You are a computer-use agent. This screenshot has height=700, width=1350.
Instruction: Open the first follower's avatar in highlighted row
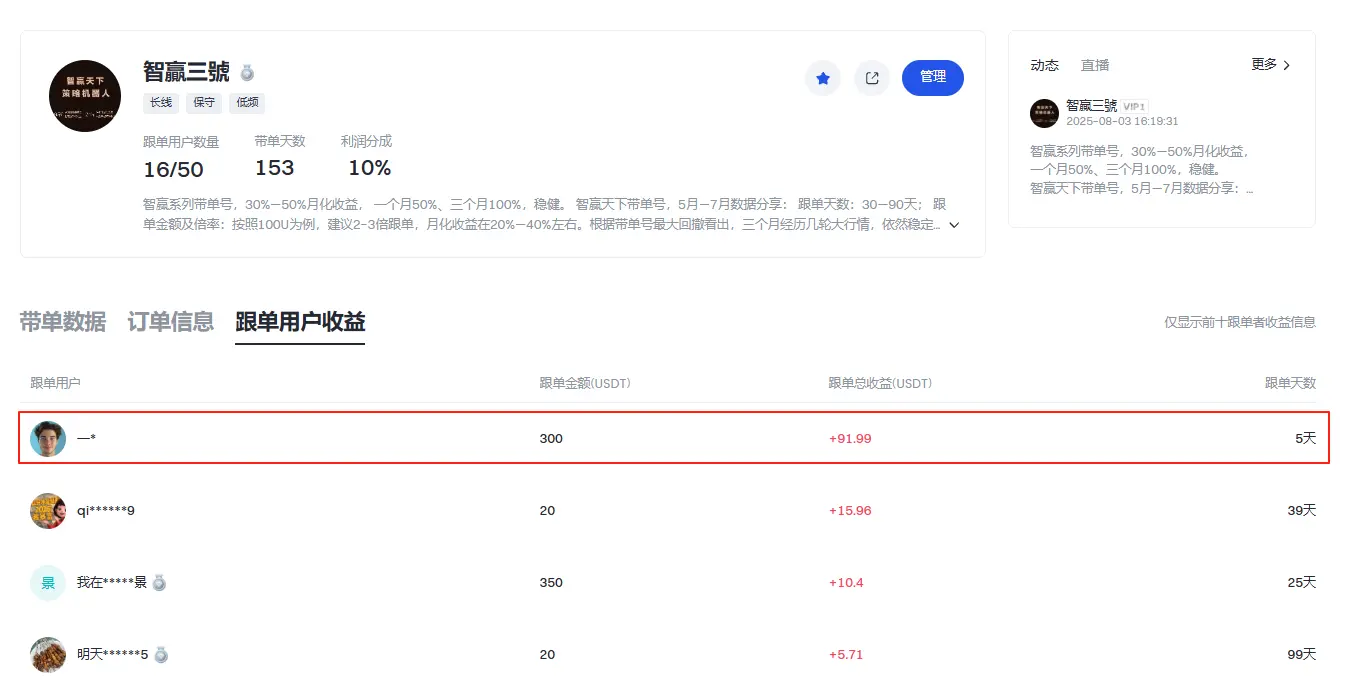coord(48,439)
